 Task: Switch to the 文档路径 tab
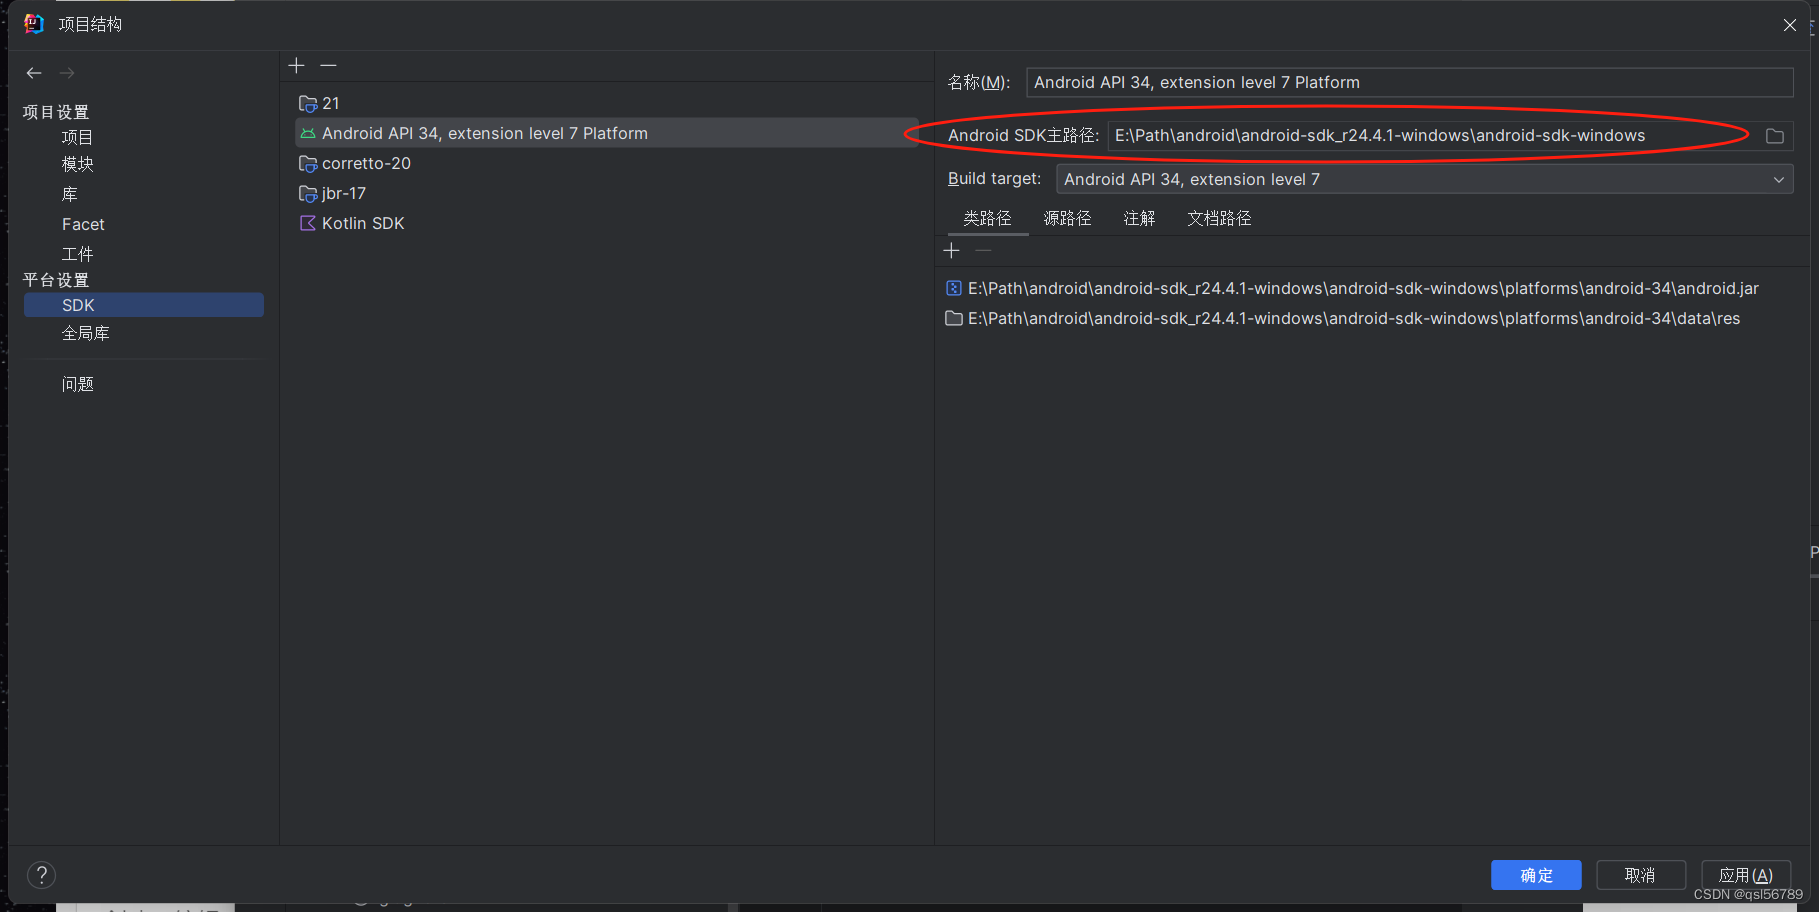tap(1219, 217)
